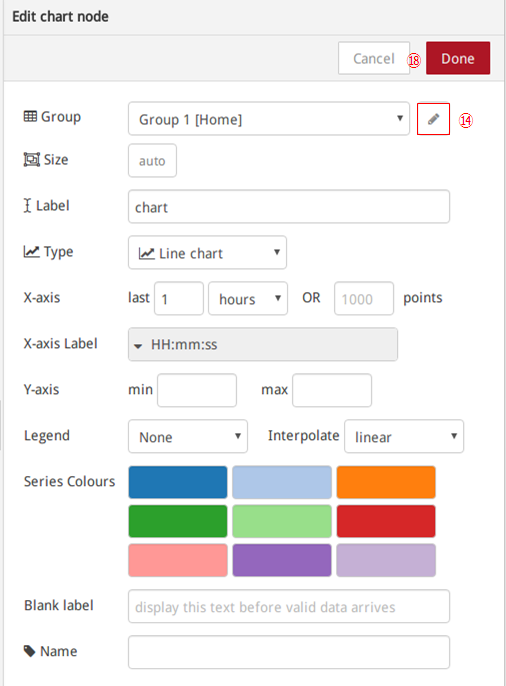Click the auto Size button
This screenshot has height=686, width=506.
pos(152,161)
